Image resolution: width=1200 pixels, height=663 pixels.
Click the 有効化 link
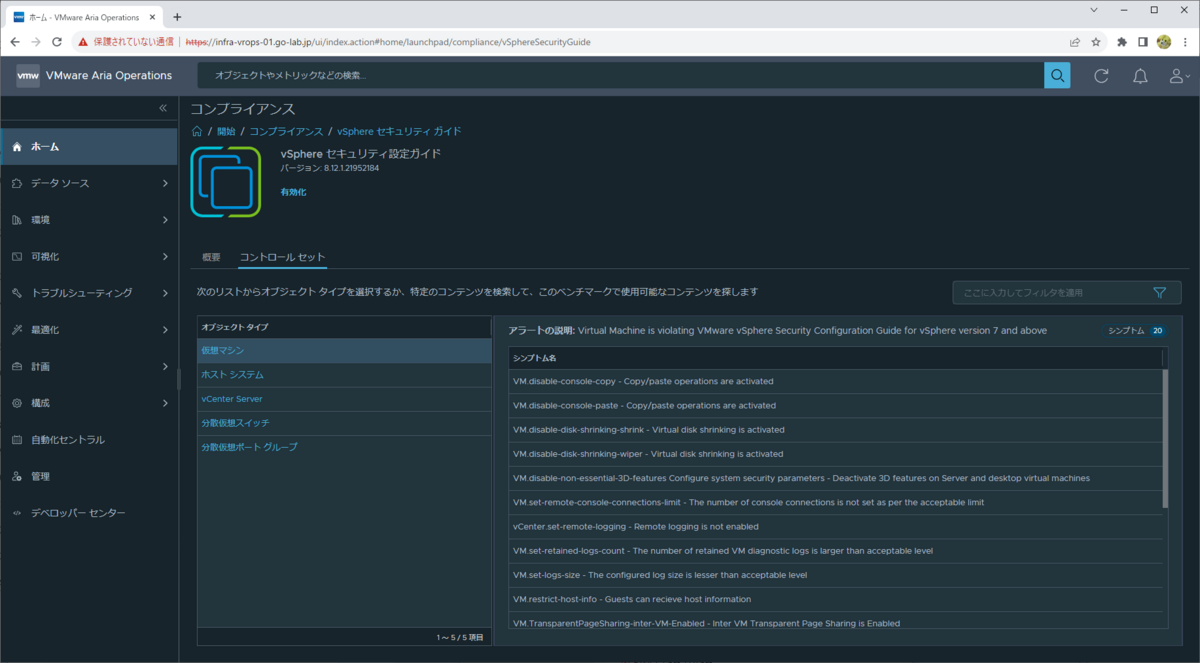[x=293, y=192]
